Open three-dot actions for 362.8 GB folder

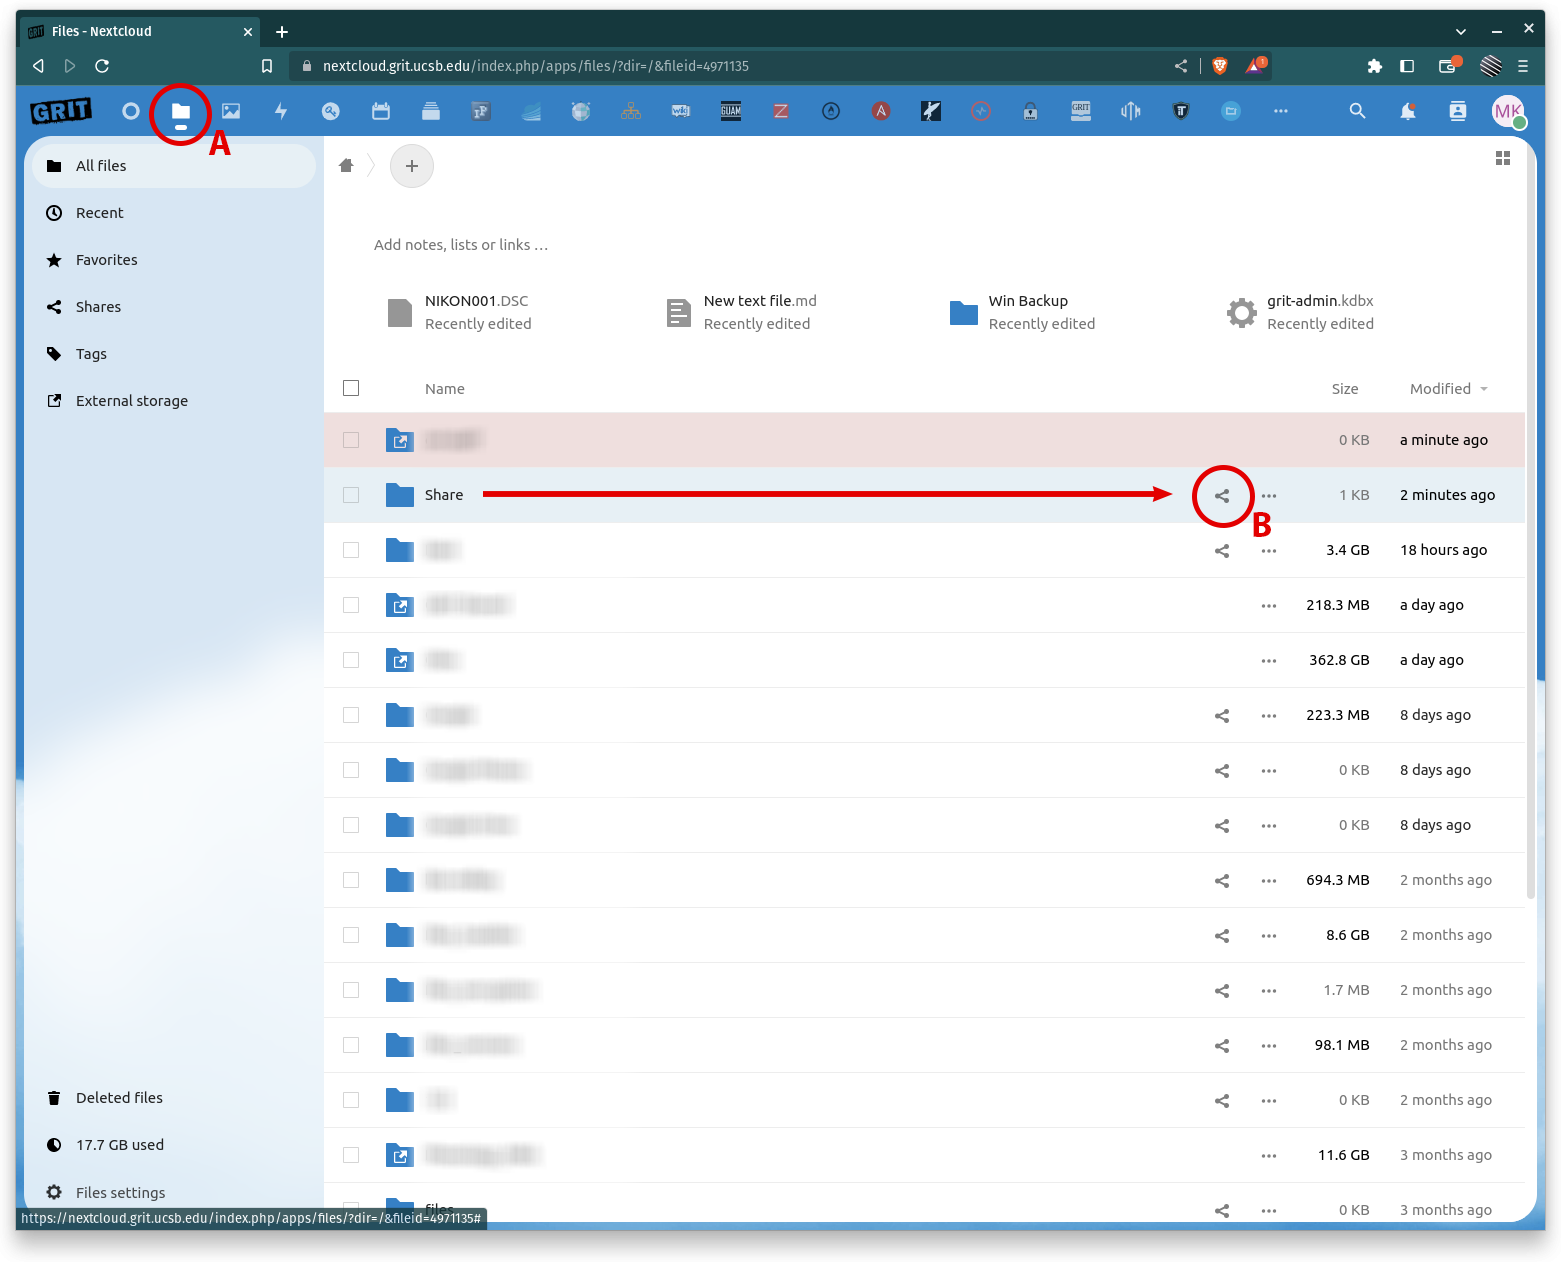point(1269,661)
